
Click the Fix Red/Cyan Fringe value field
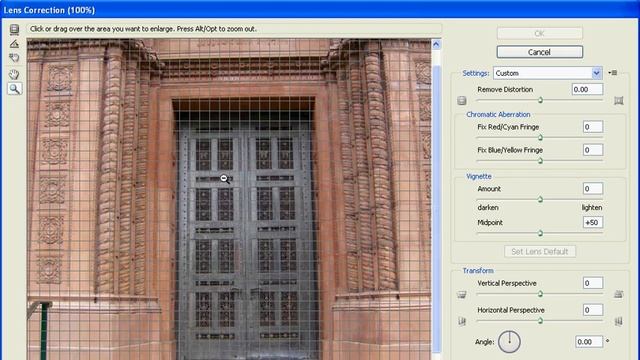pyautogui.click(x=593, y=127)
